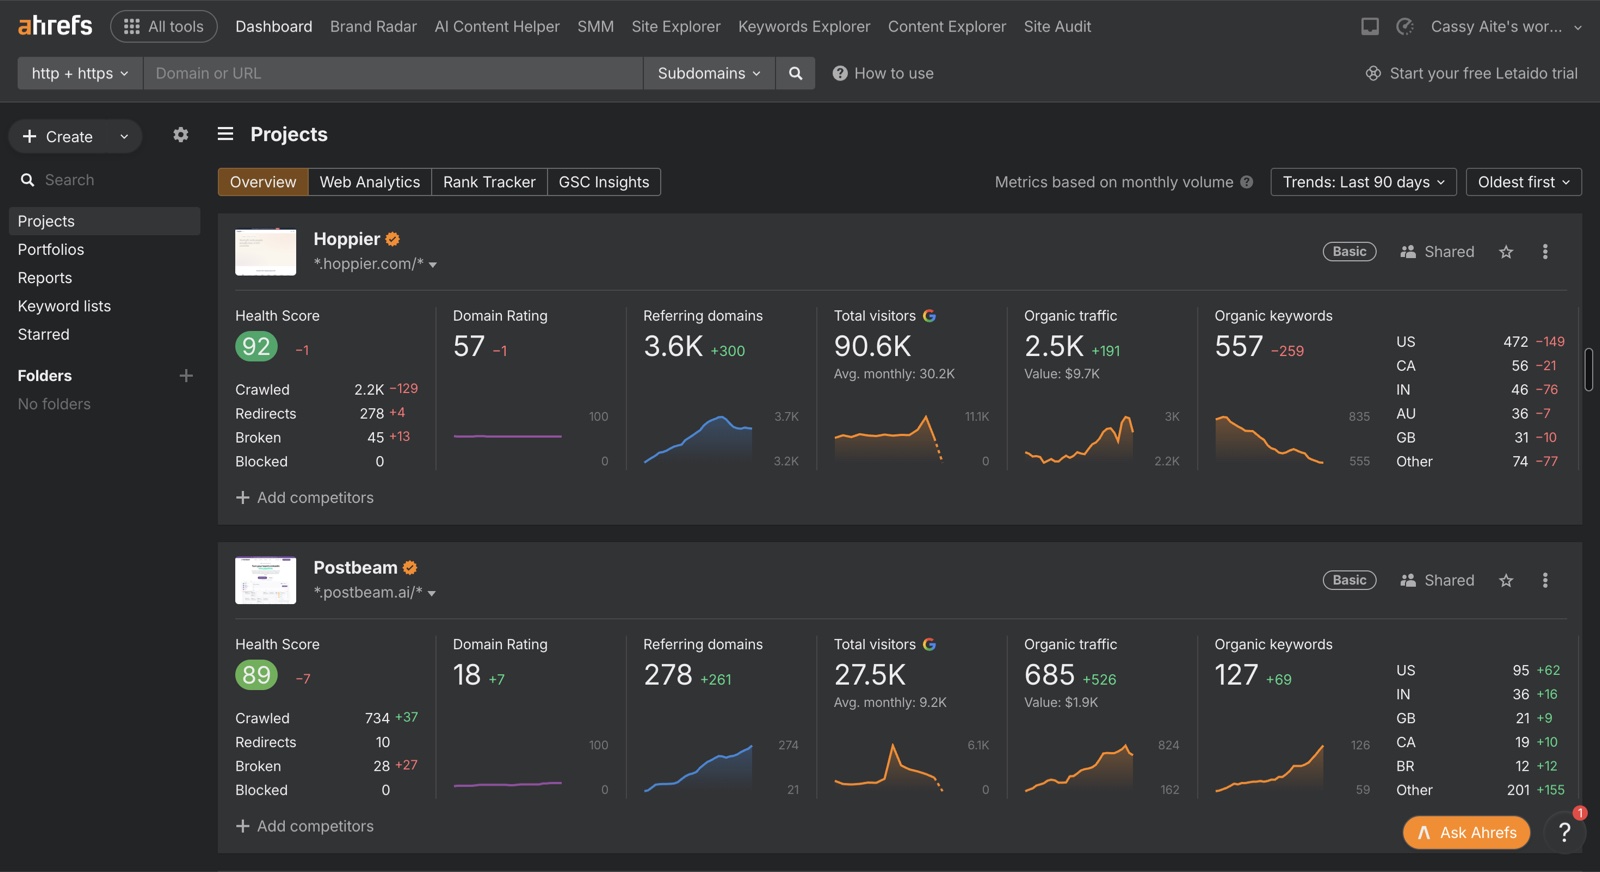1600x872 pixels.
Task: Select Projects in the sidebar
Action: (x=104, y=221)
